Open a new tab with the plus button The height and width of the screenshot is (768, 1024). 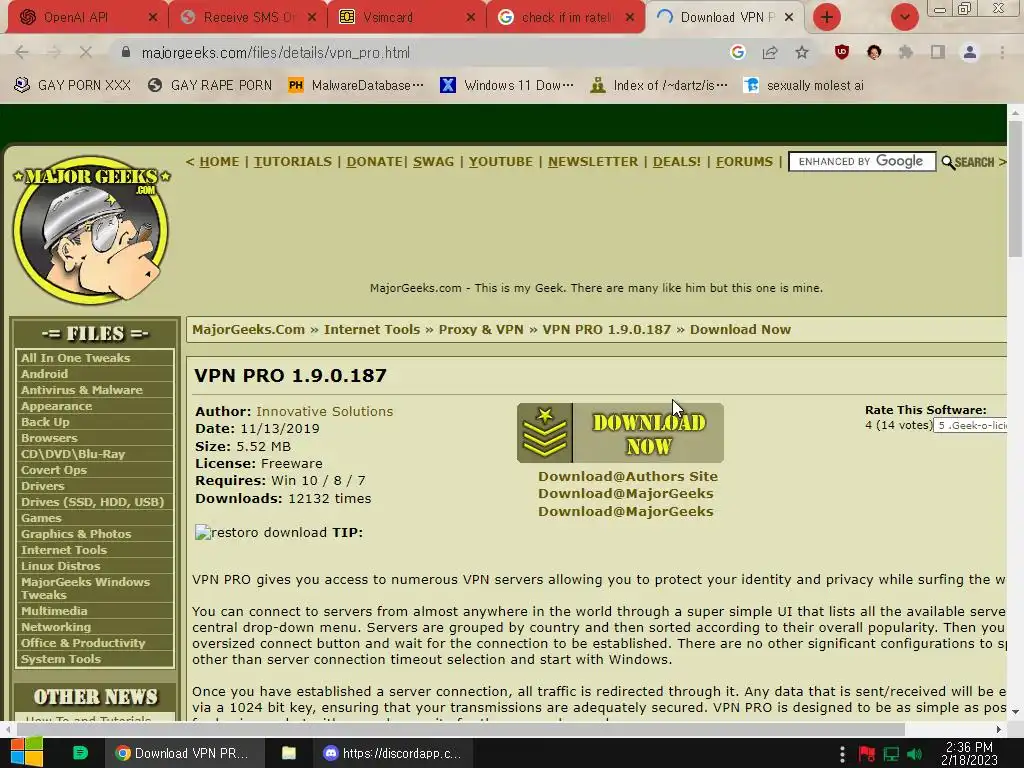827,17
